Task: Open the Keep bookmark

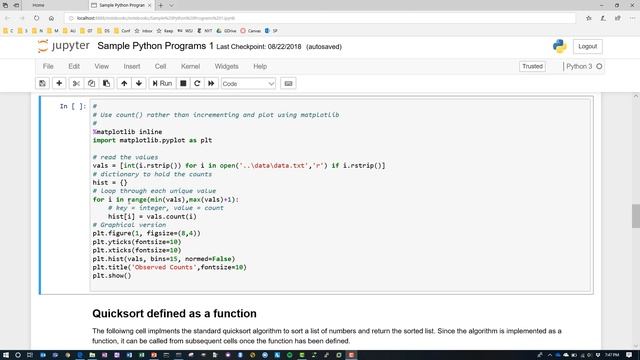Action: (x=165, y=31)
